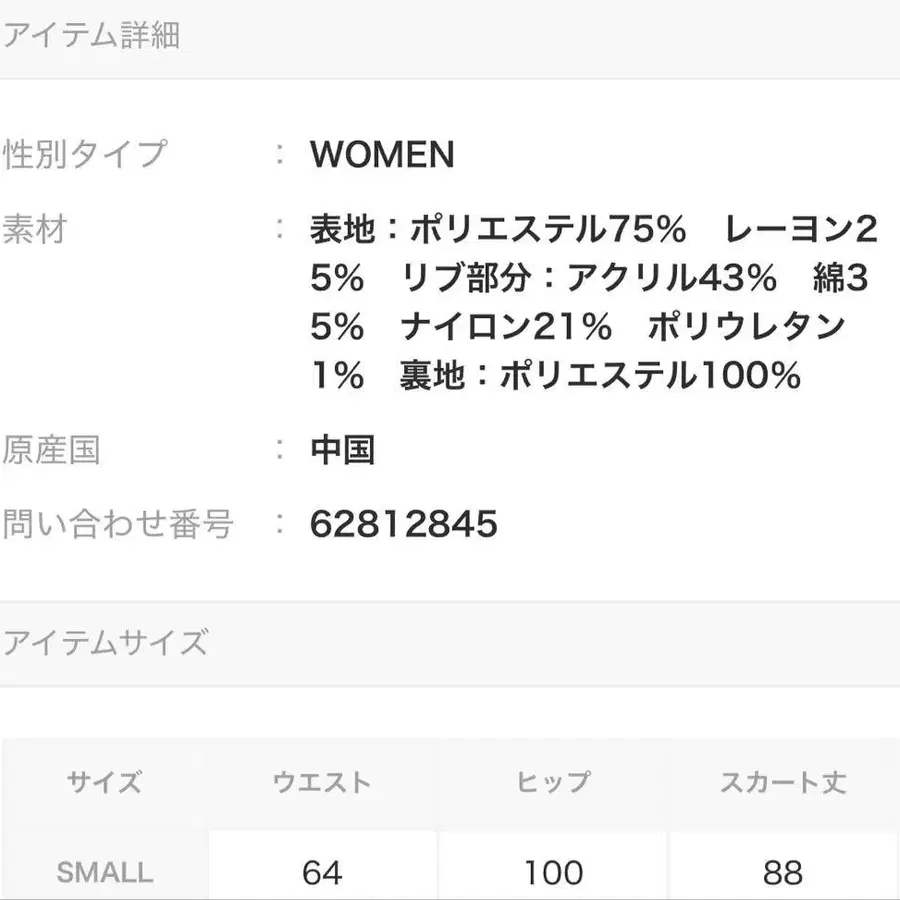Viewport: 900px width, 900px height.
Task: Open the WOMEN gender type value
Action: coord(382,155)
